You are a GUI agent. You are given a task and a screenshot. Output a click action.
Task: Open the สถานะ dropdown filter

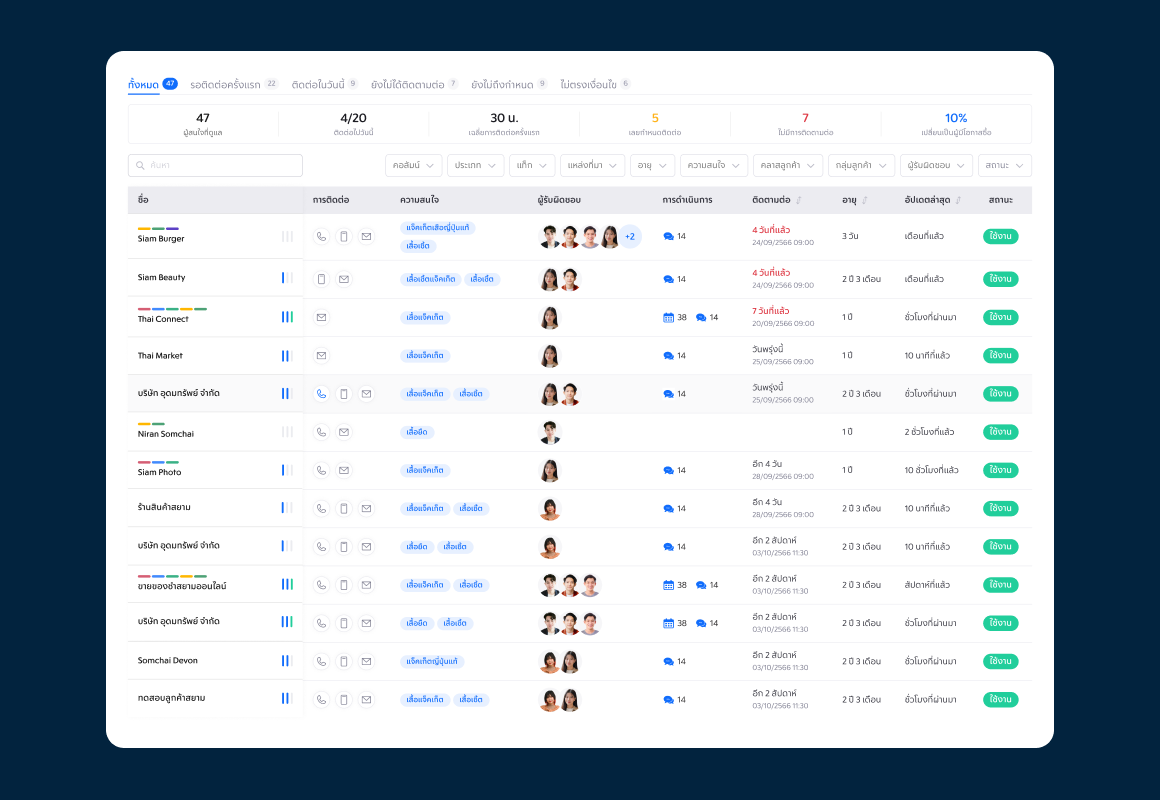pos(1004,166)
